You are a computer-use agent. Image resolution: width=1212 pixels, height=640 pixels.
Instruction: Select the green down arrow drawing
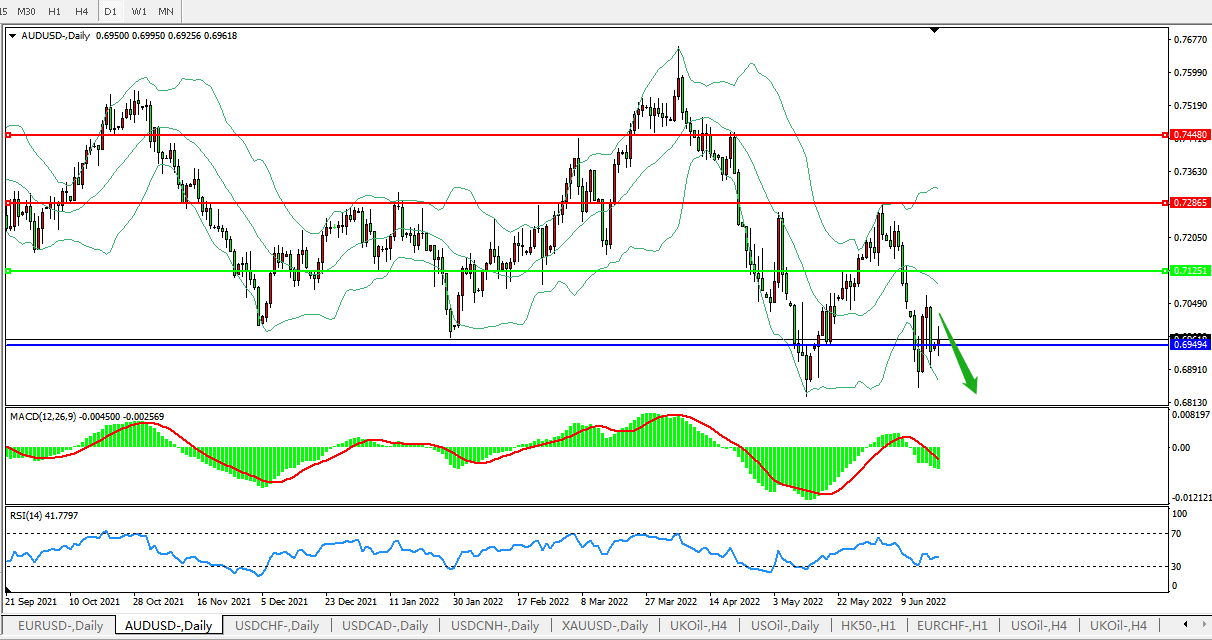pyautogui.click(x=958, y=355)
